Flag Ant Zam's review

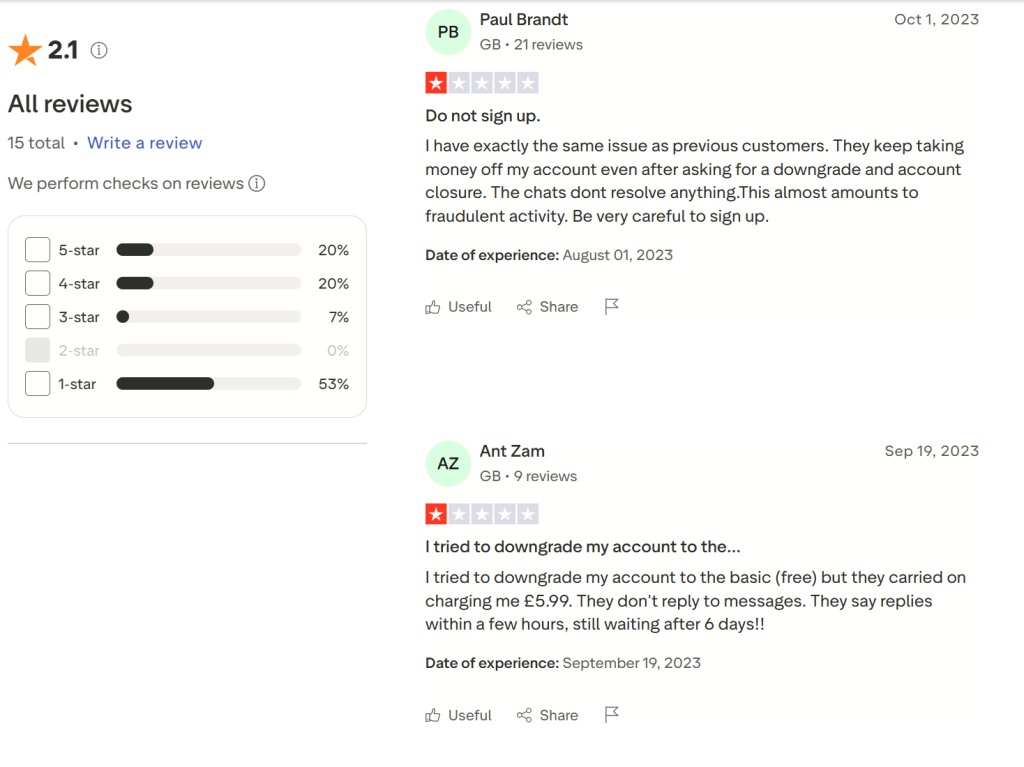[612, 714]
